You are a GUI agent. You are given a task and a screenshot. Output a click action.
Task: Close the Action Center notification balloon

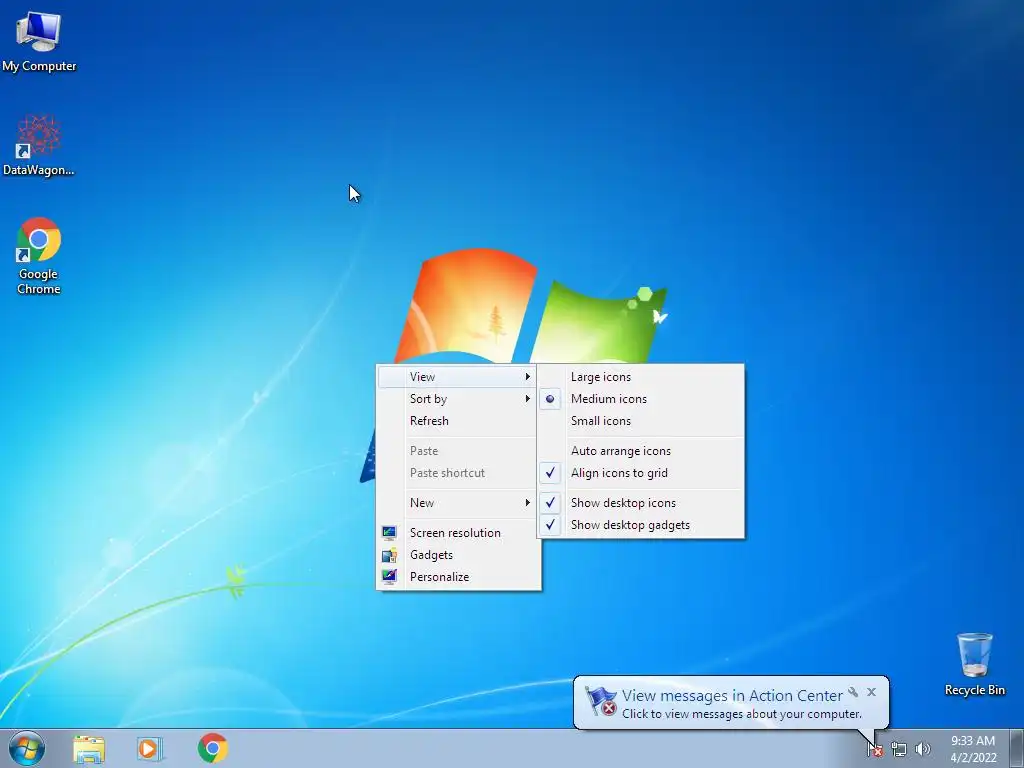pos(871,692)
